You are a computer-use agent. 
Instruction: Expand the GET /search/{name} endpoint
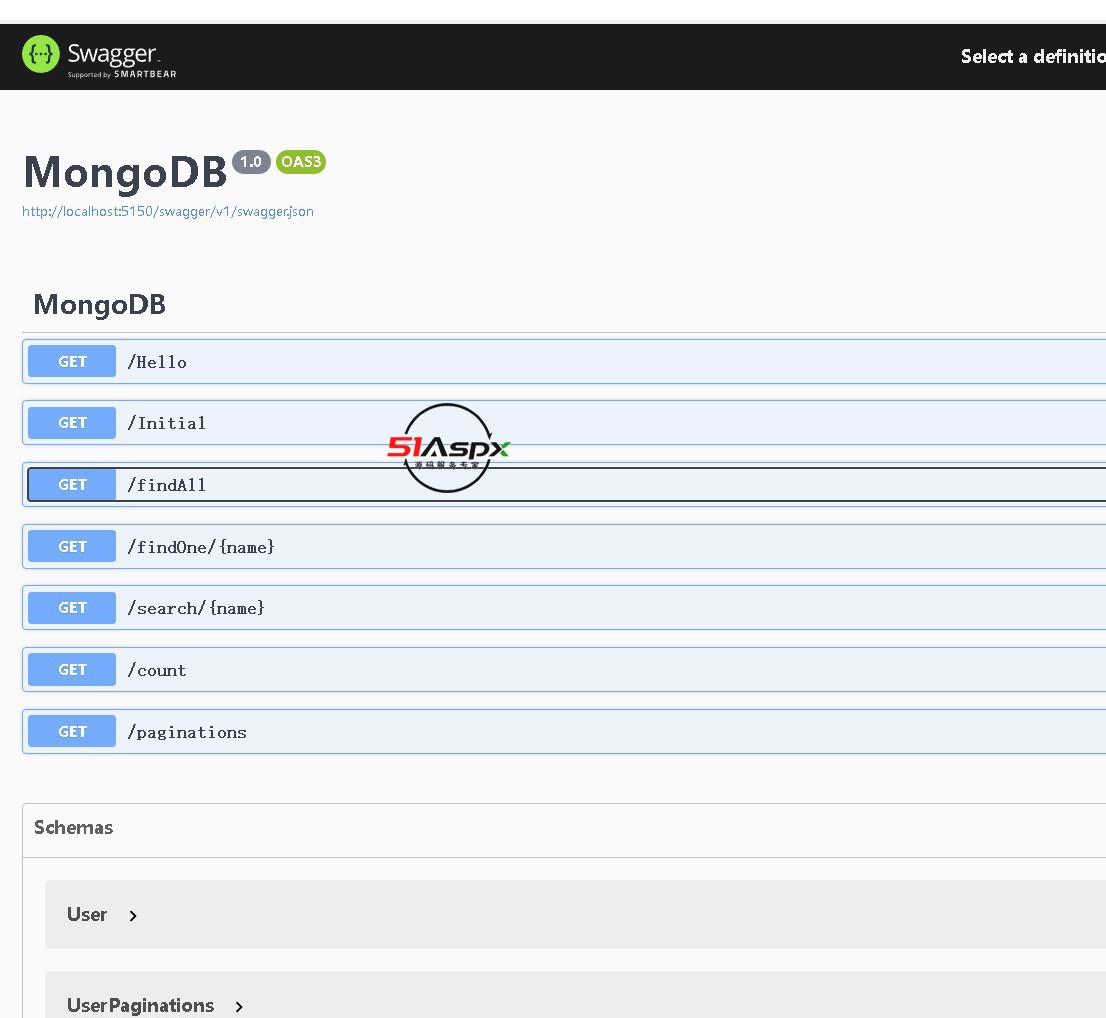coord(564,608)
